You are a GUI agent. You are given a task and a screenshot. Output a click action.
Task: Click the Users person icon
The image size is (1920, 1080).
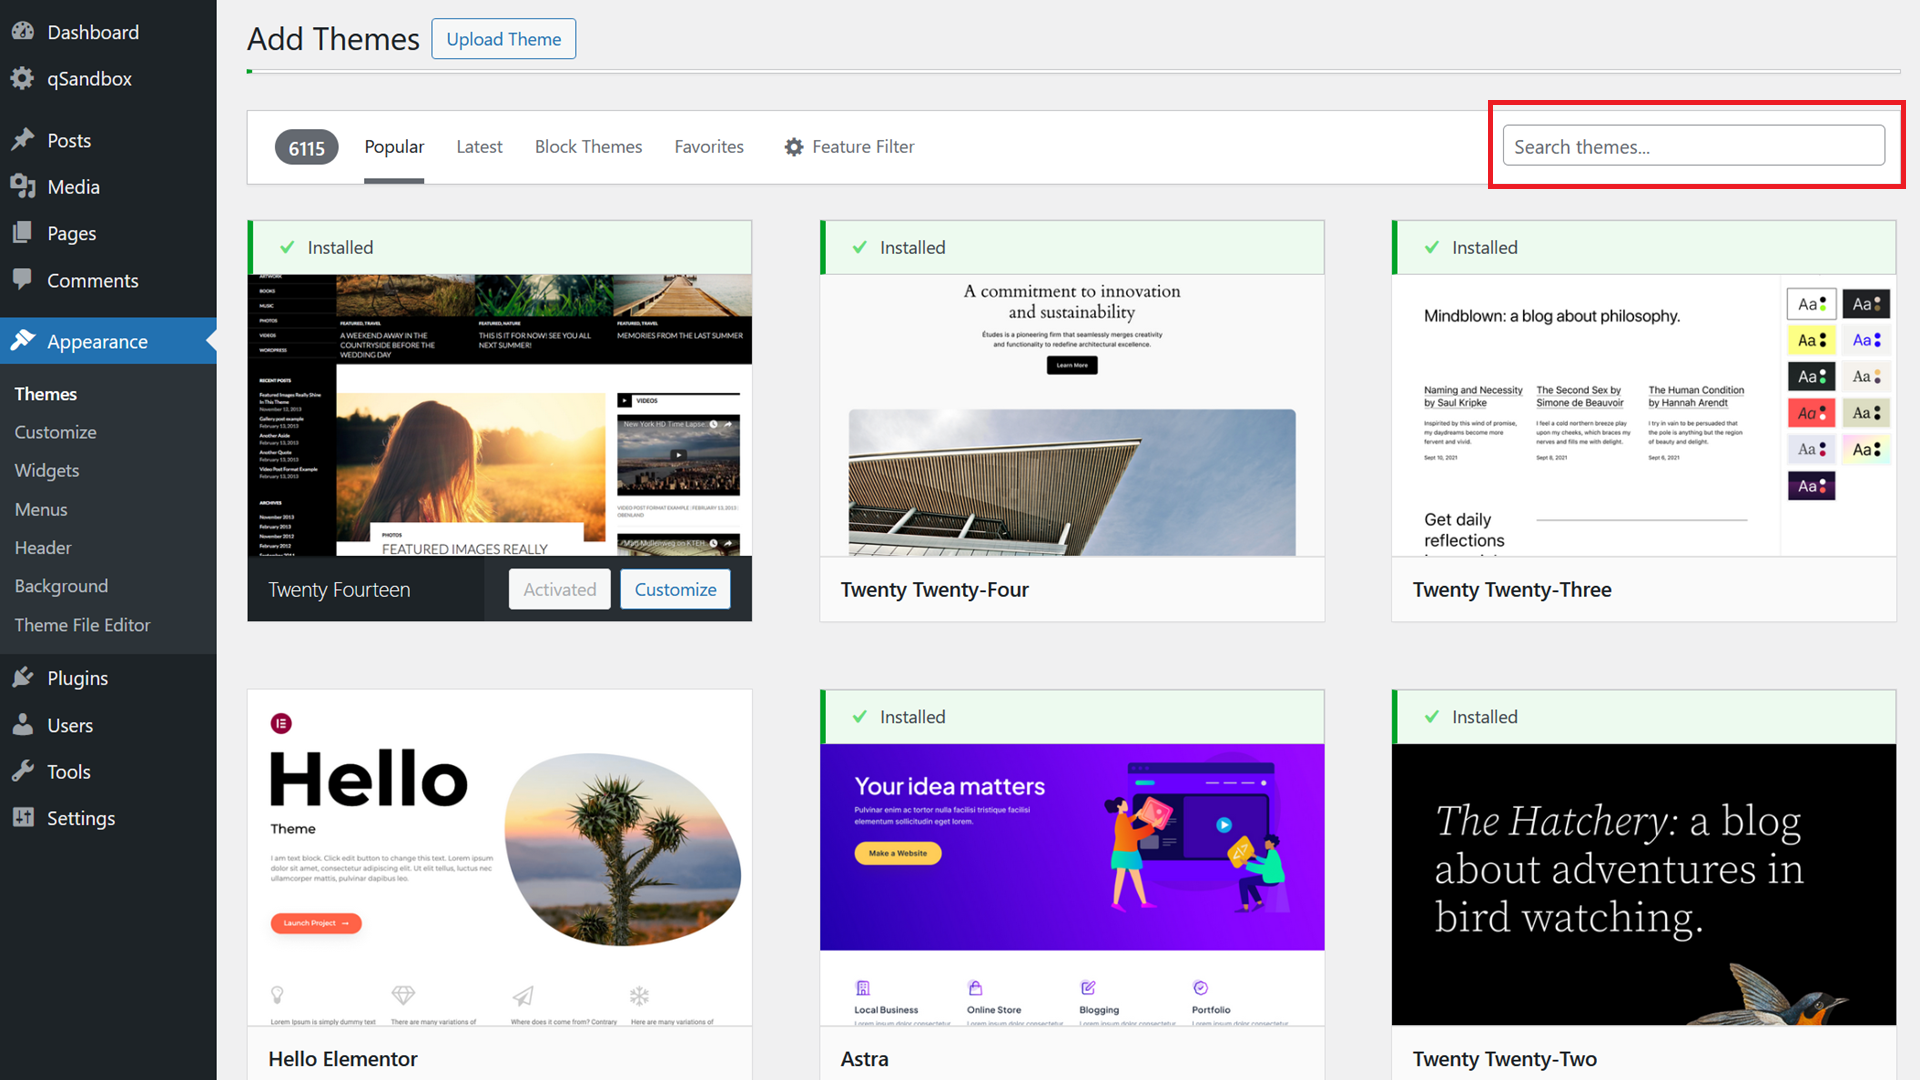[23, 725]
